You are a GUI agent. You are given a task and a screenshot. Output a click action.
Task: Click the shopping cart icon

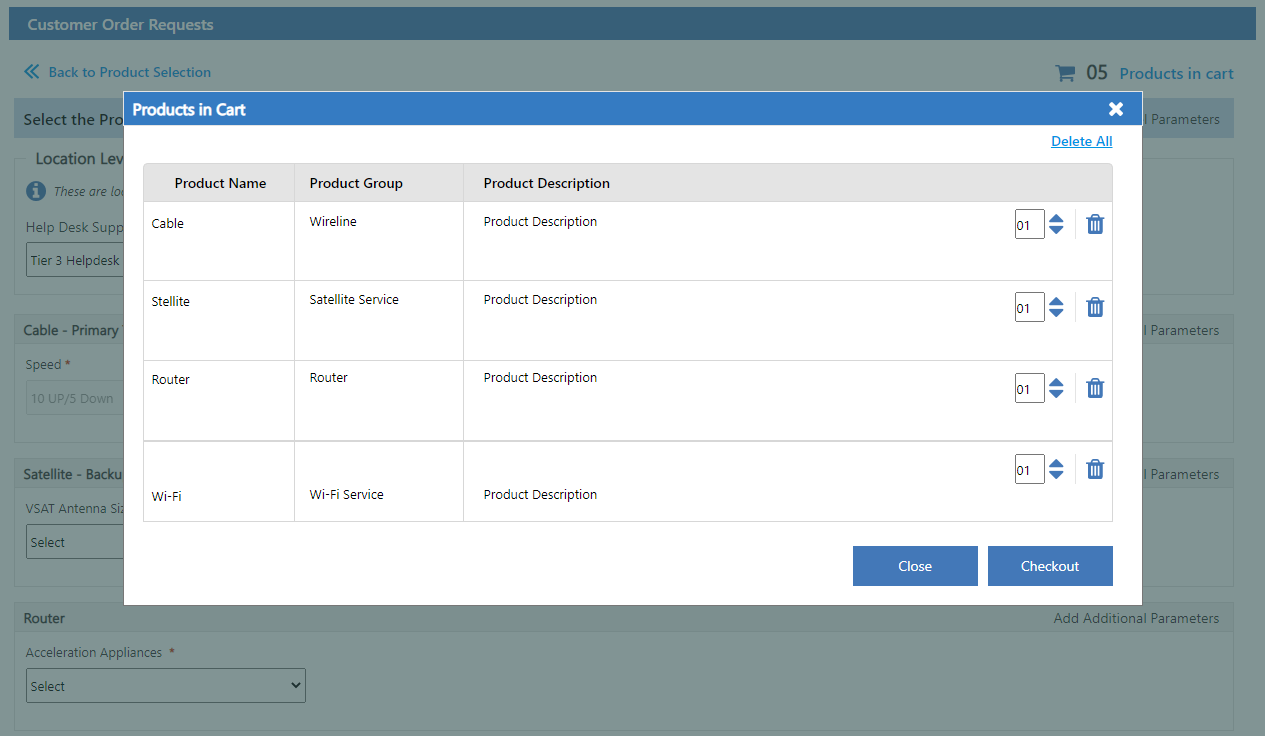(x=1065, y=73)
